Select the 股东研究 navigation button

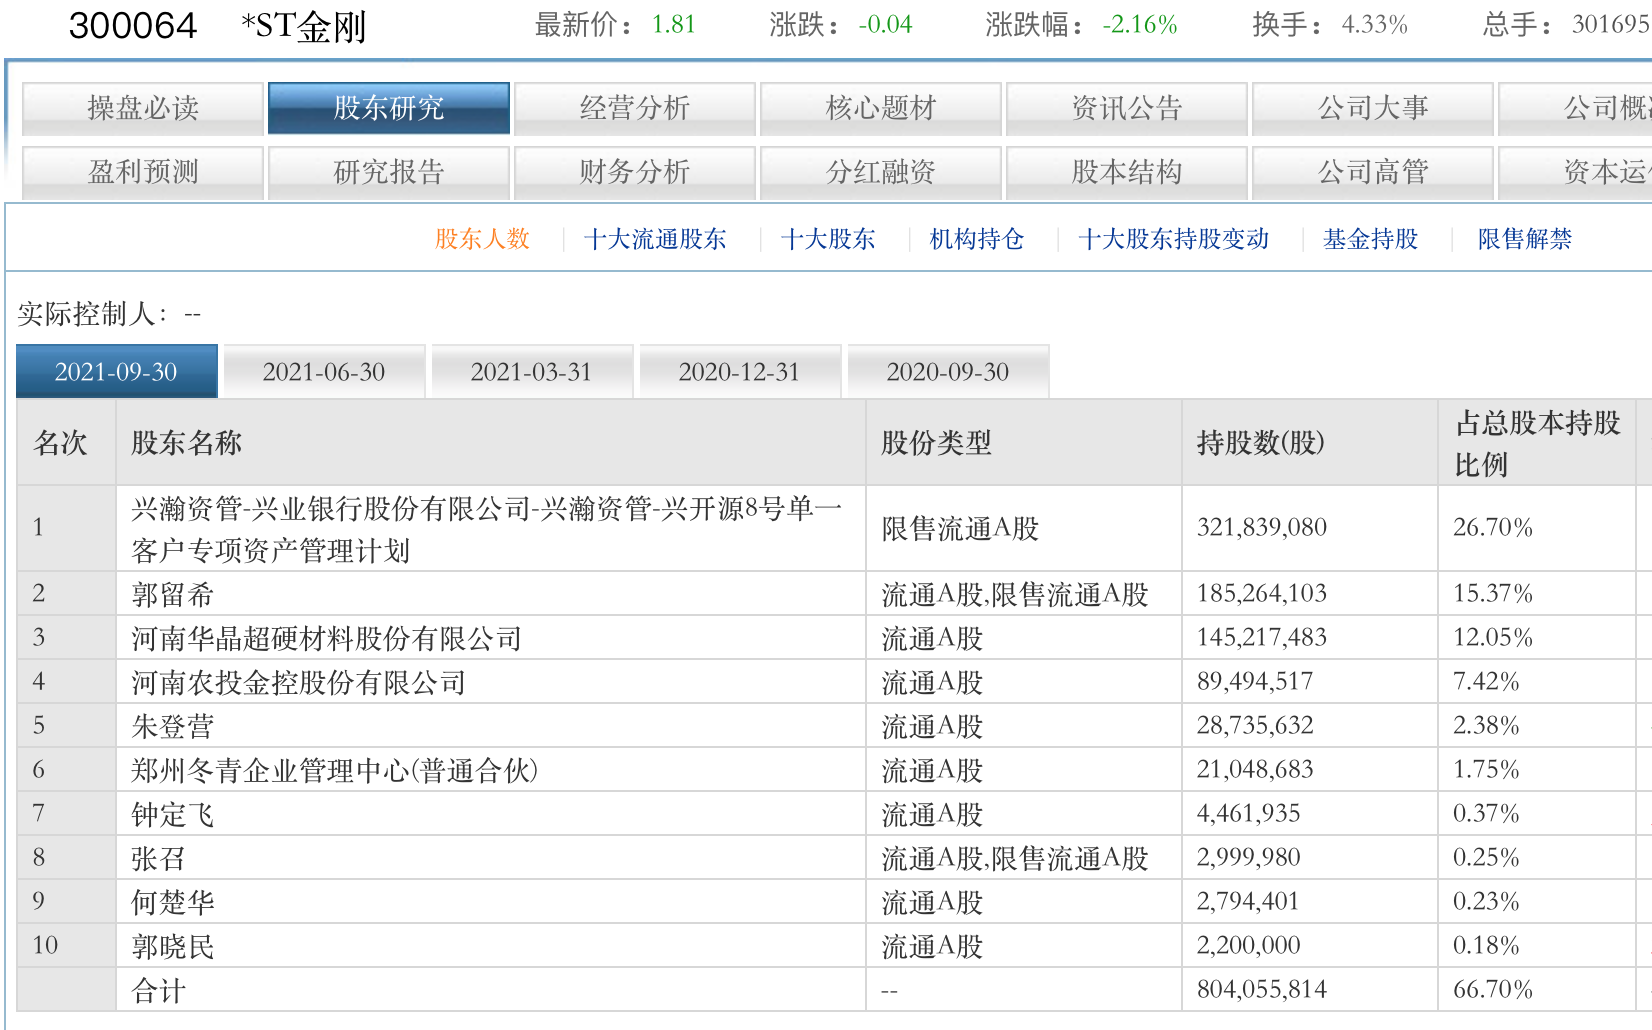(x=389, y=108)
